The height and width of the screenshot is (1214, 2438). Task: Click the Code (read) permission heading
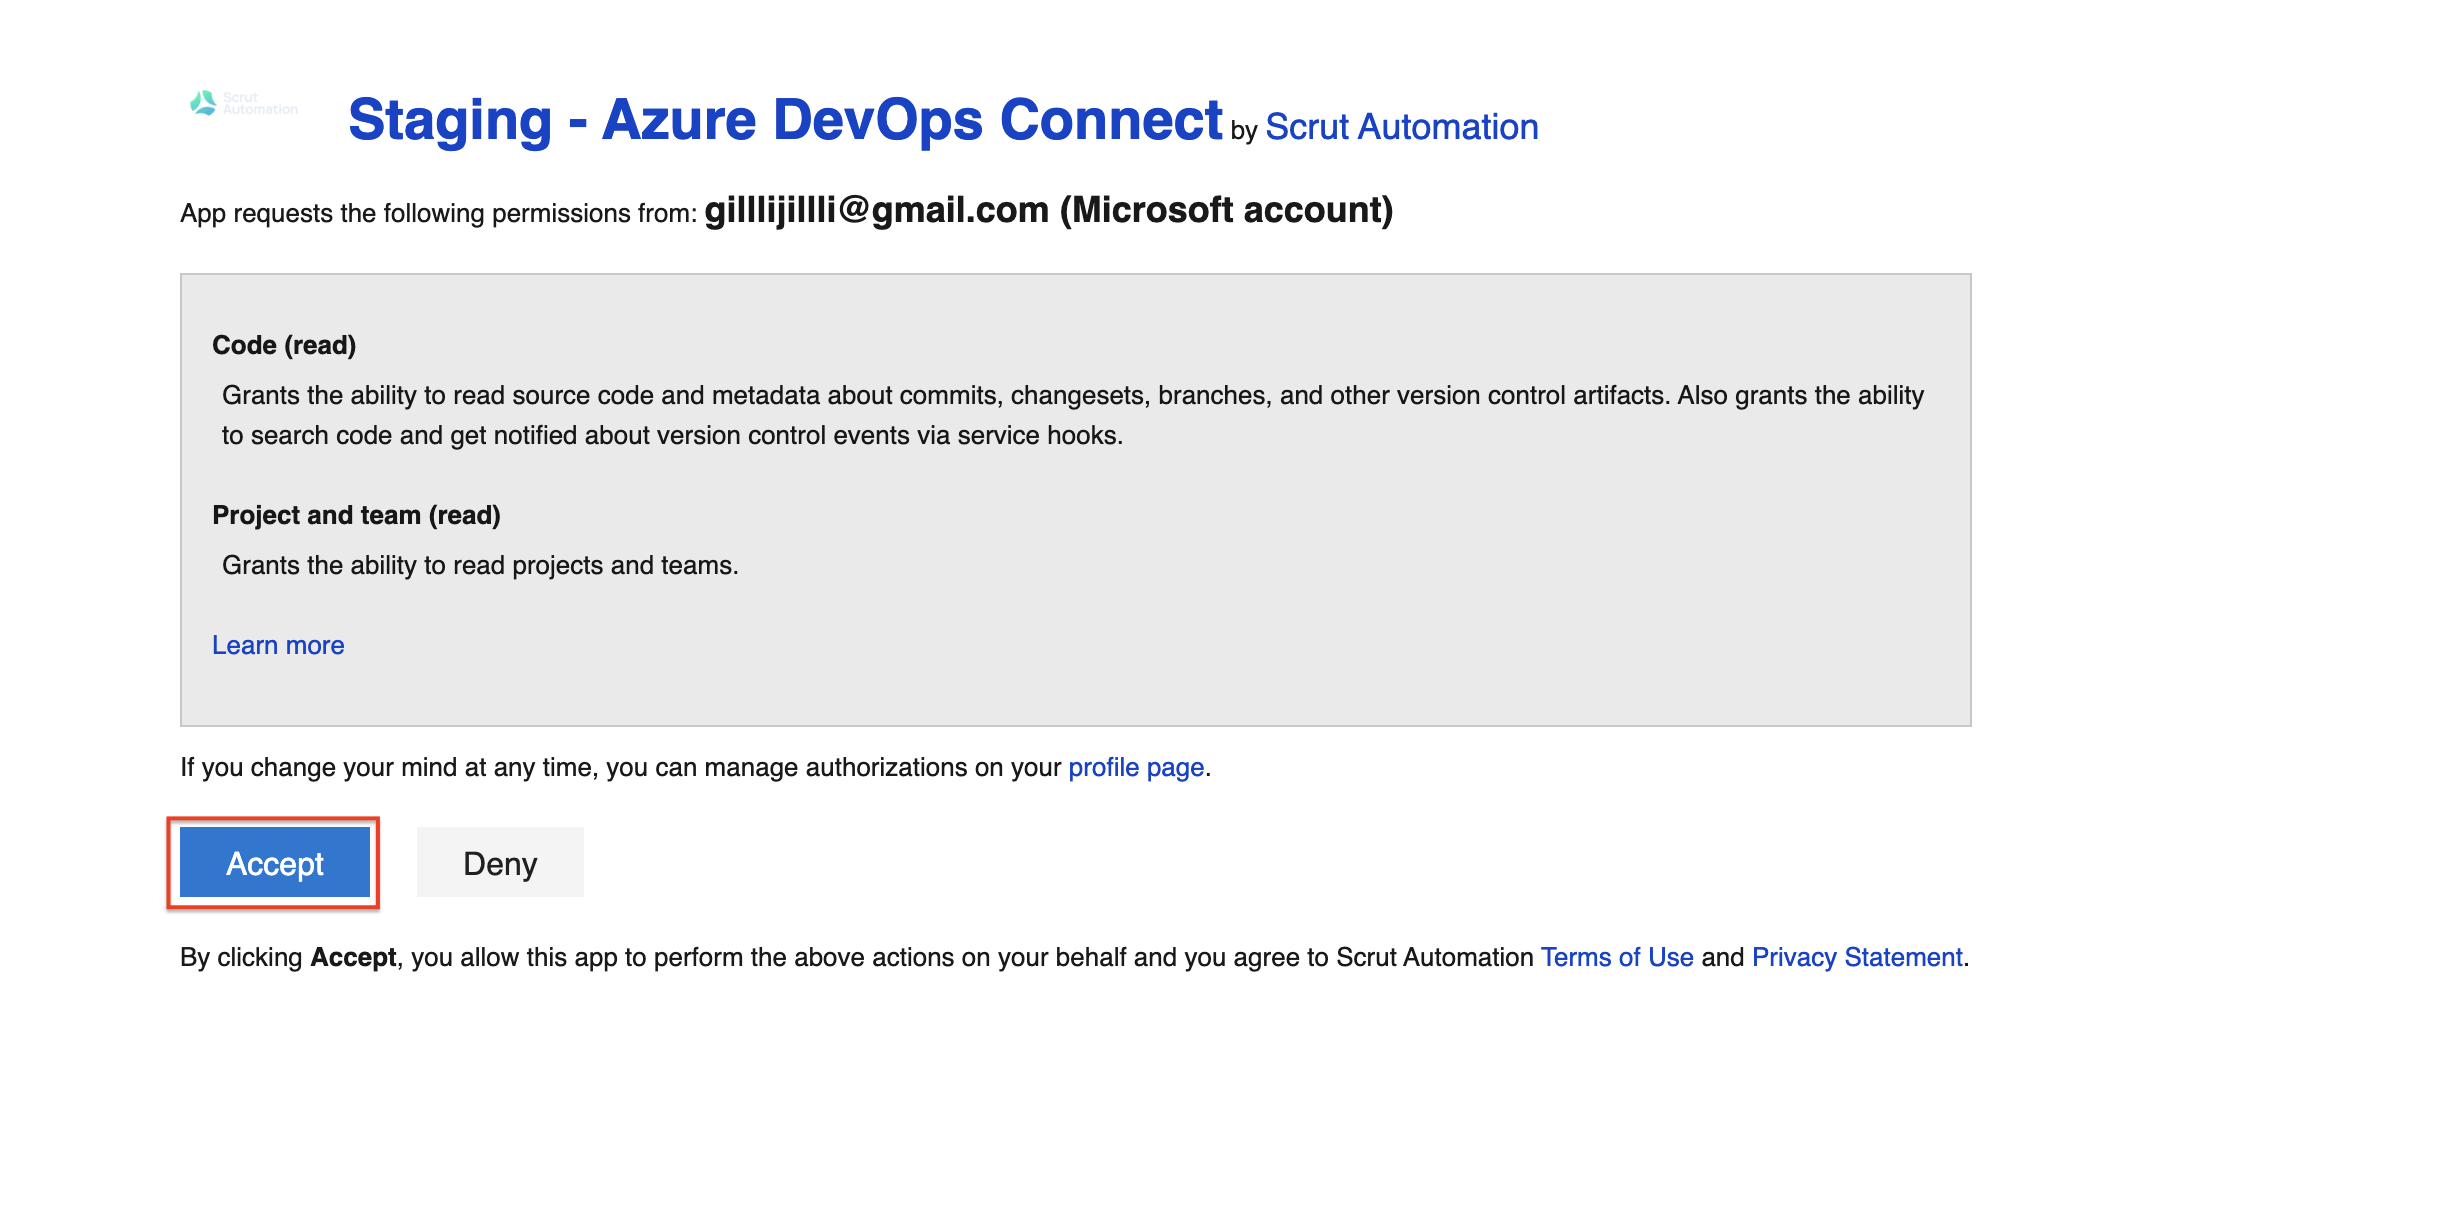[284, 345]
